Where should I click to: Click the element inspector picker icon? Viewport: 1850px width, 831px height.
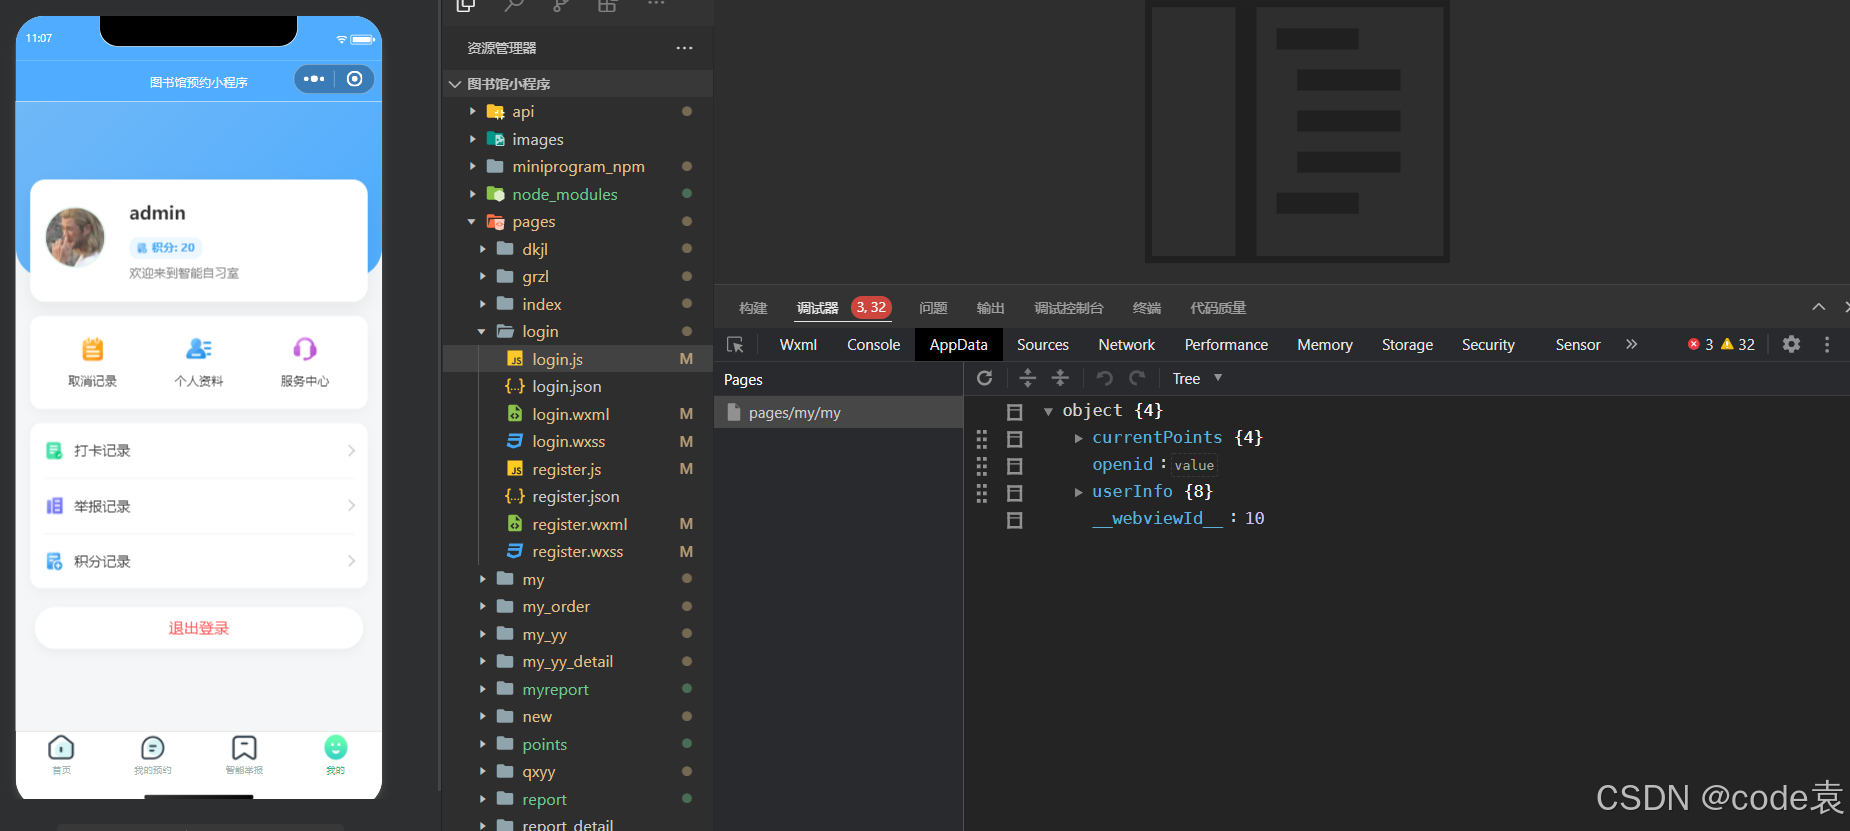[735, 345]
